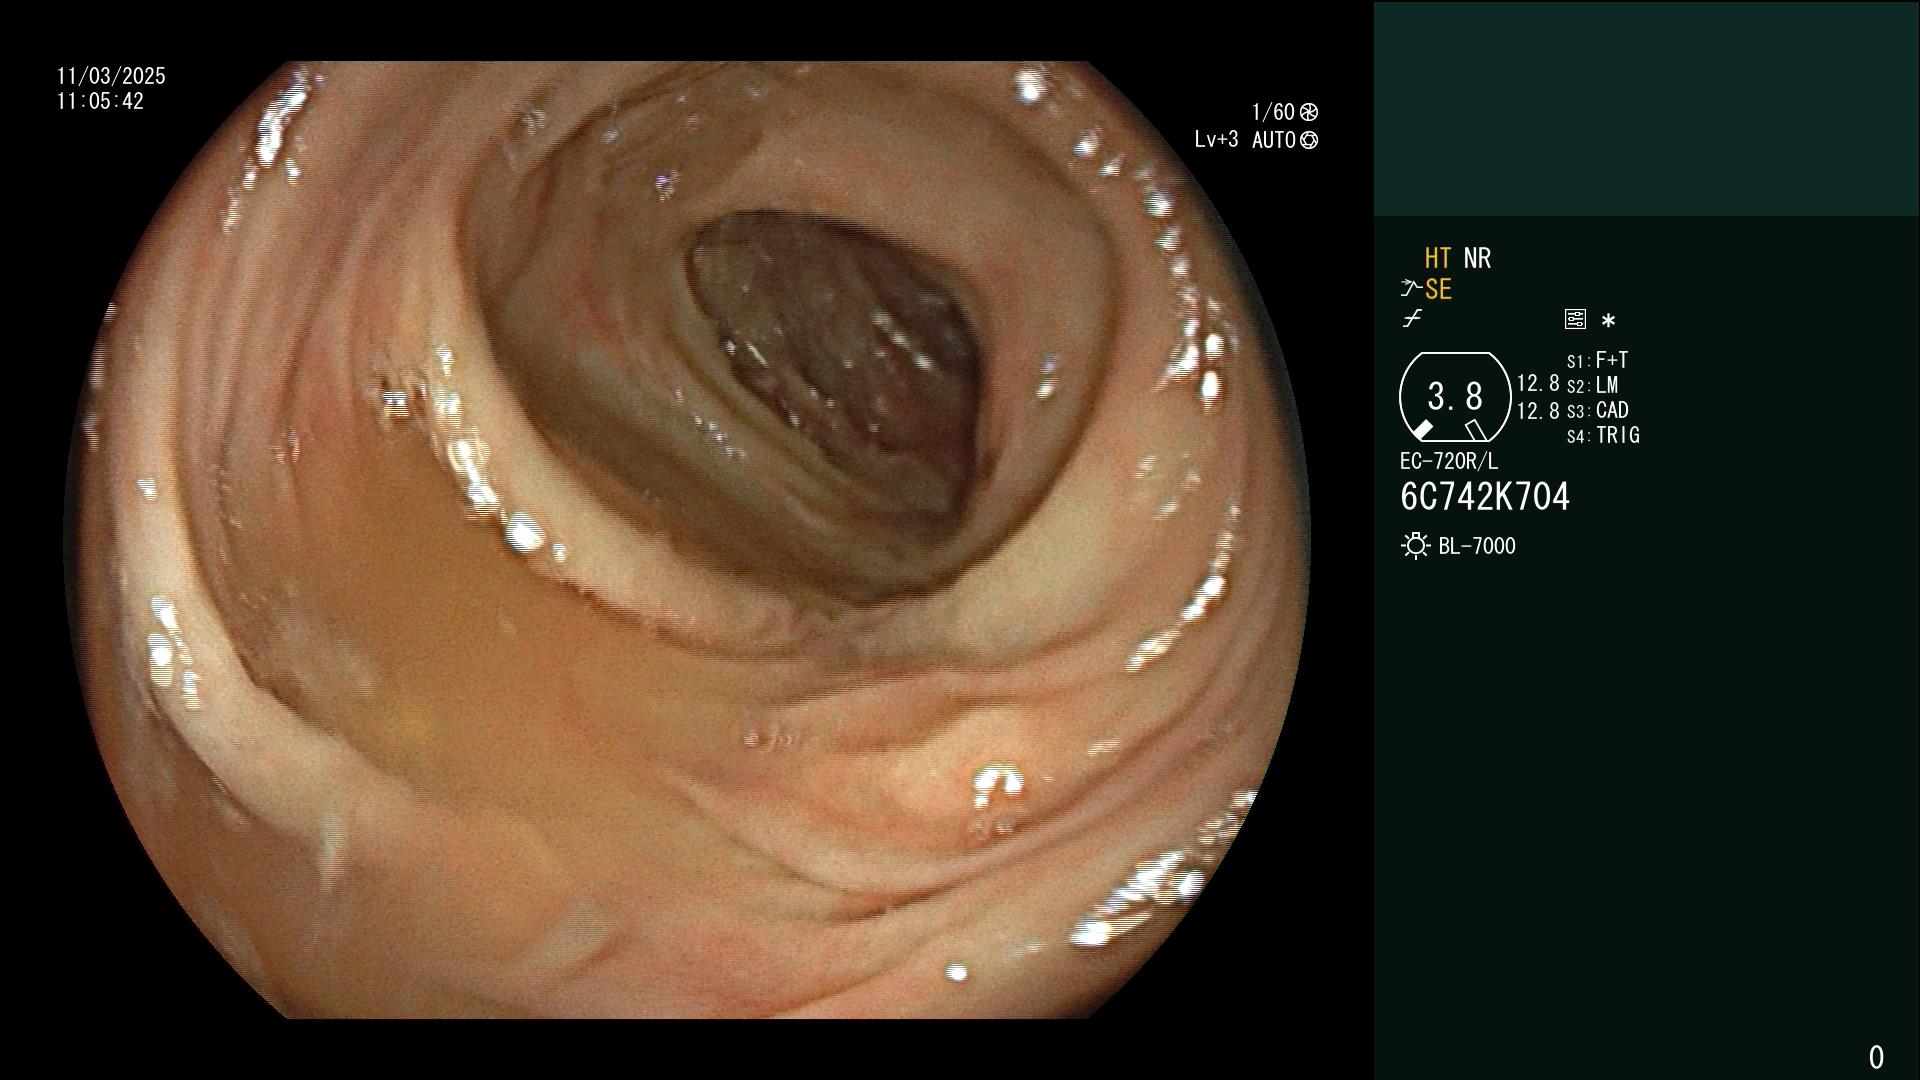Screen dimensions: 1920x1080
Task: Click the image counter 0
Action: (1876, 1057)
